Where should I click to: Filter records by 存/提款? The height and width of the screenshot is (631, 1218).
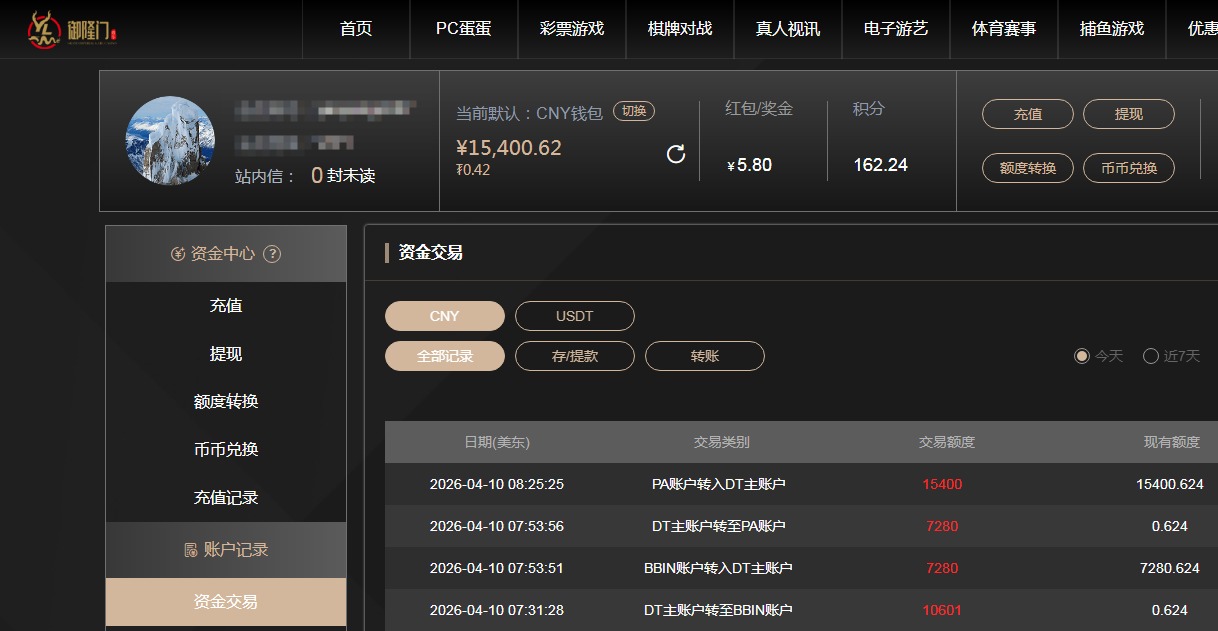(574, 356)
